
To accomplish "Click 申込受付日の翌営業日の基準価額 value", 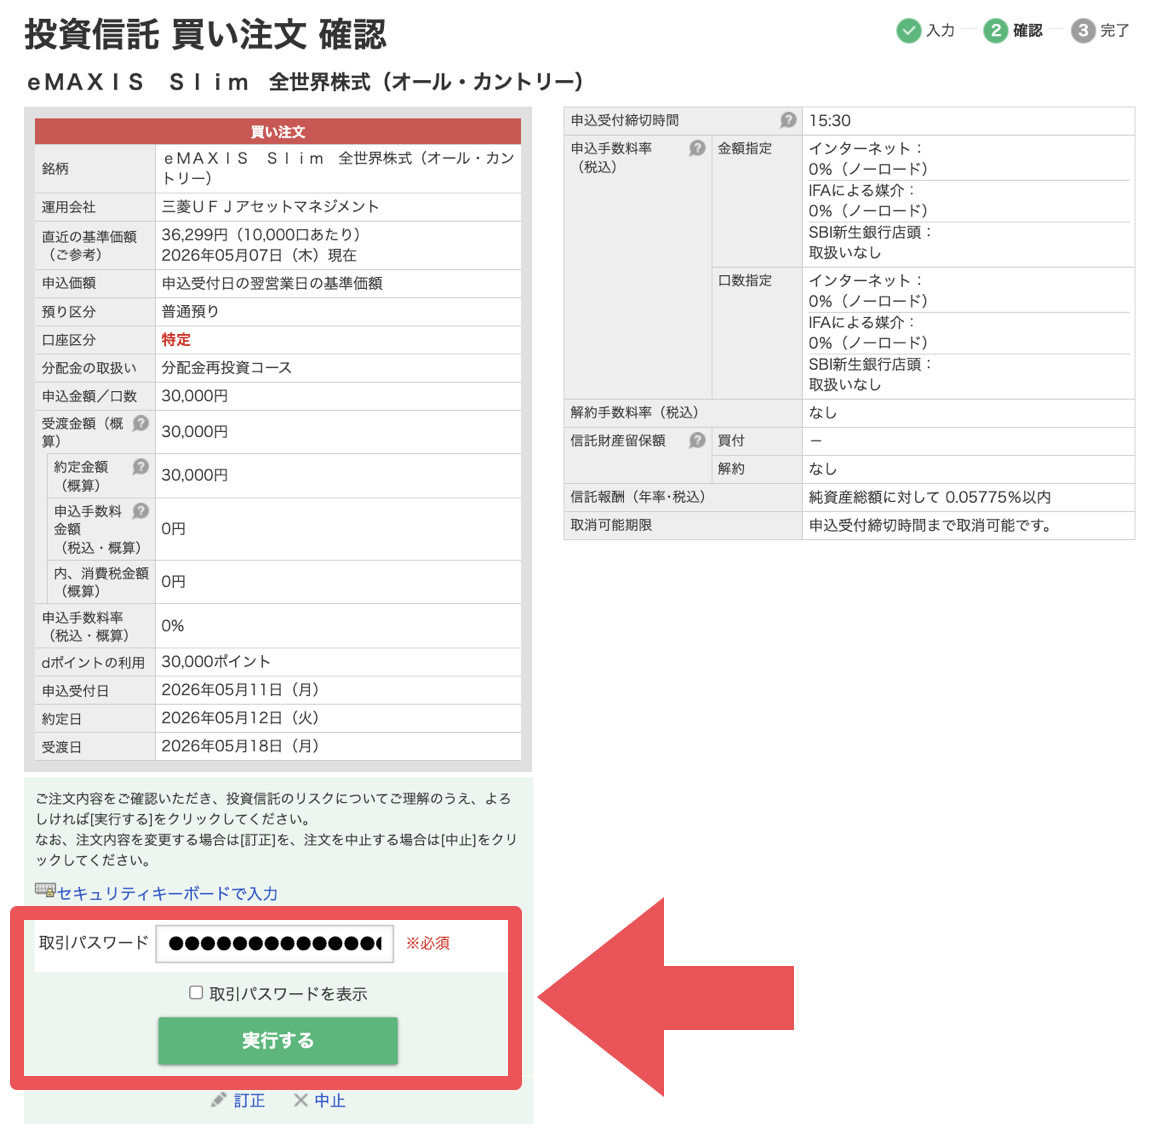I will pyautogui.click(x=272, y=283).
